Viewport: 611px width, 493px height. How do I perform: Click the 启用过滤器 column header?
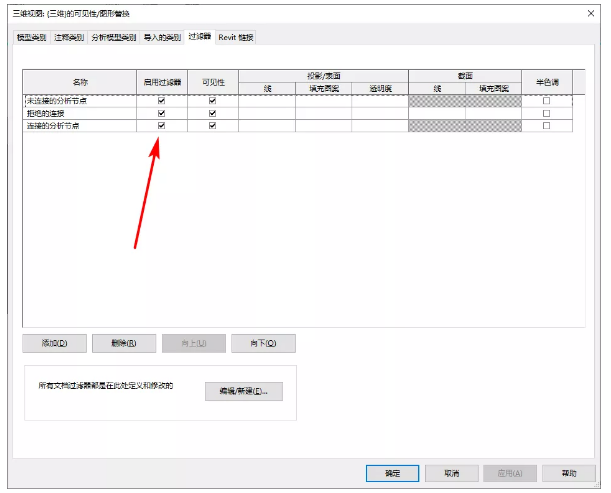click(162, 82)
